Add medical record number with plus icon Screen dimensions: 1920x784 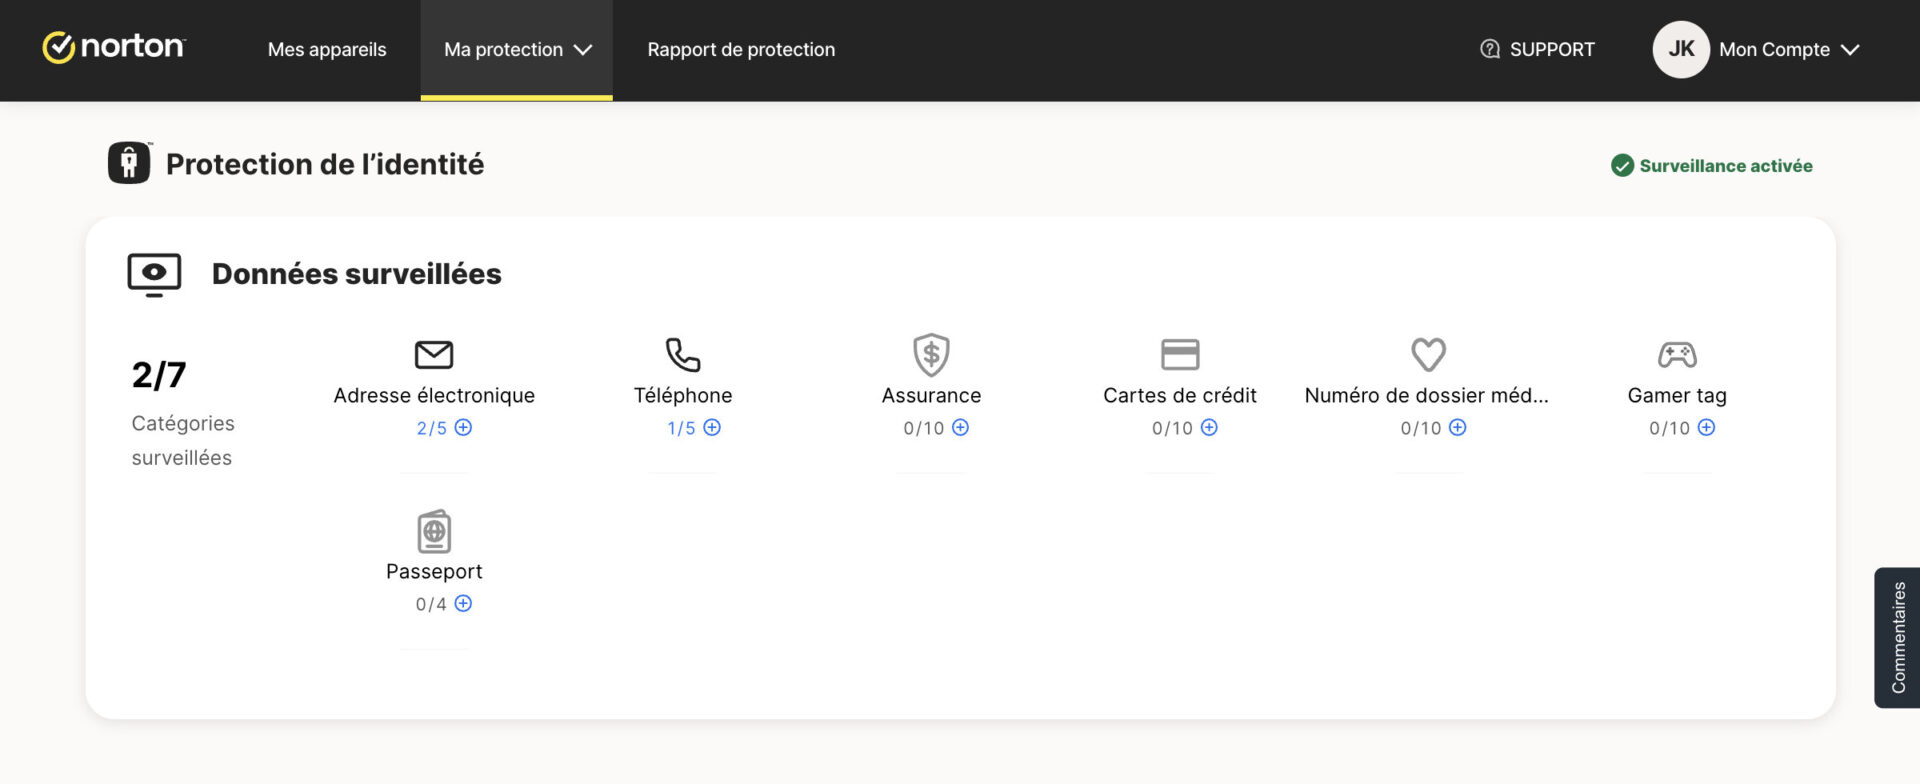(x=1458, y=427)
